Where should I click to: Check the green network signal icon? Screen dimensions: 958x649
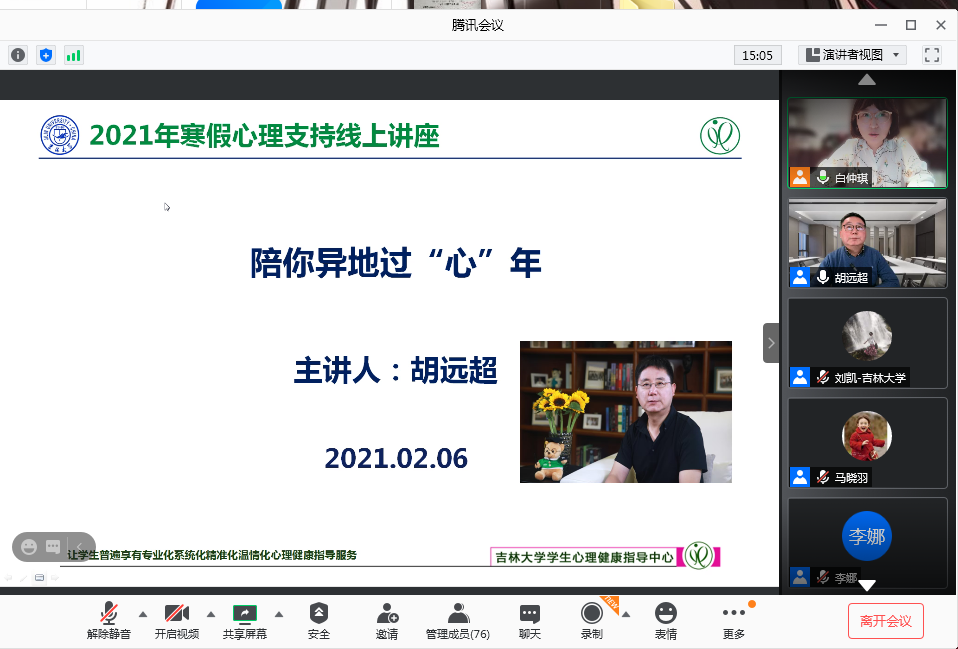tap(73, 55)
